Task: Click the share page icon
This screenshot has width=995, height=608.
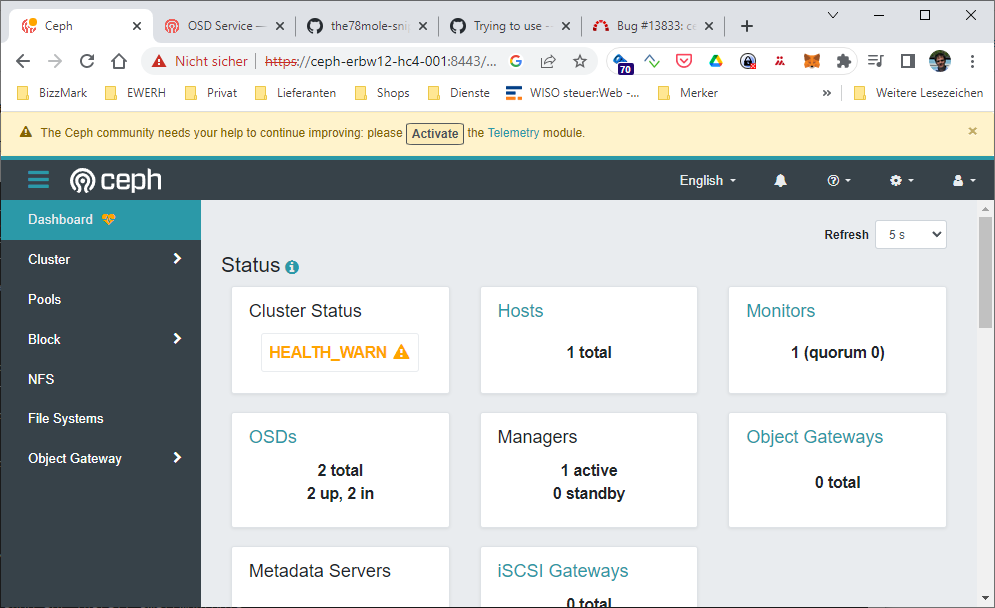Action: [548, 61]
